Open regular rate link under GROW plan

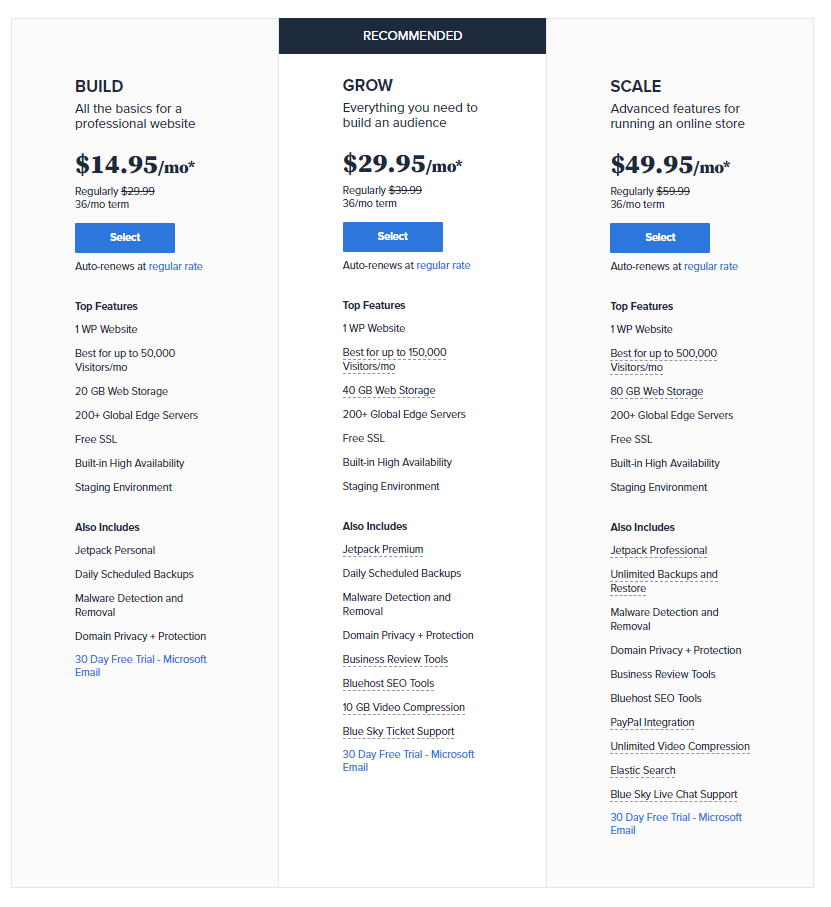tap(444, 266)
